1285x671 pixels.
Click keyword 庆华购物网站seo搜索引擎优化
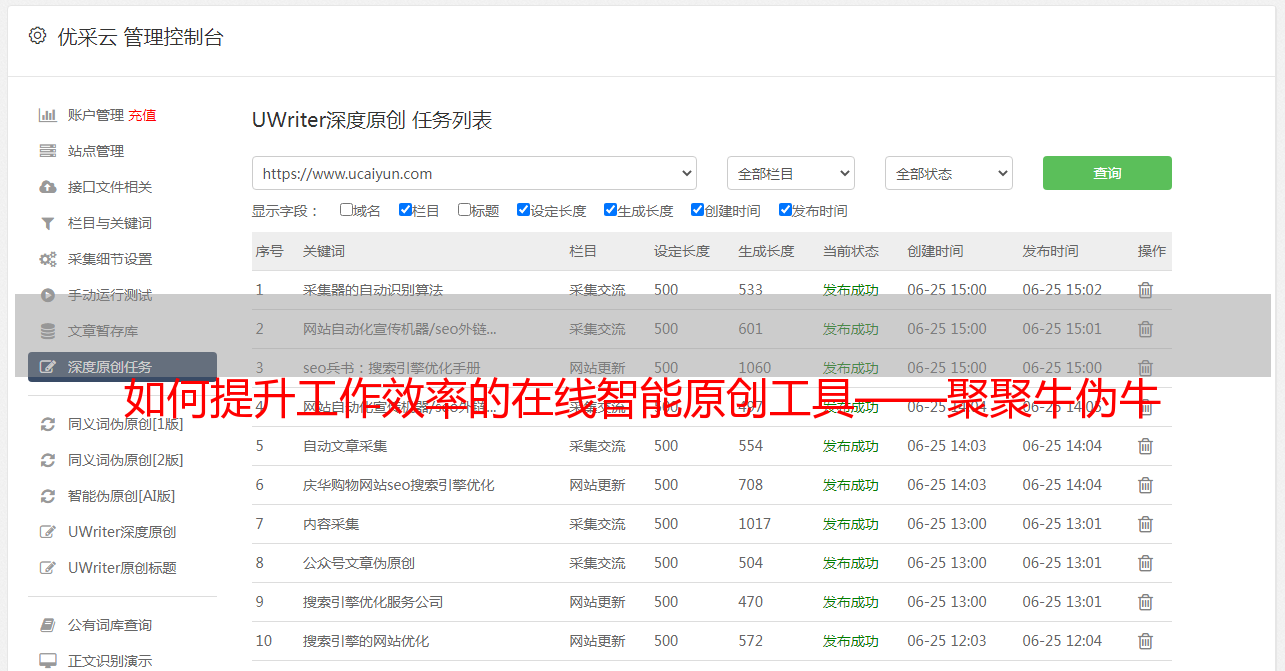[x=399, y=485]
